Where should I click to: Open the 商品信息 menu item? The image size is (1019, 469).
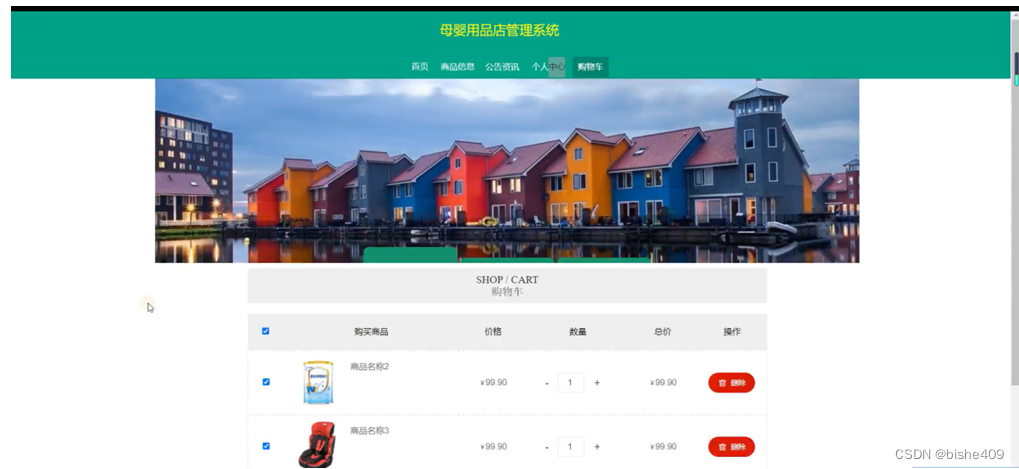pos(458,67)
